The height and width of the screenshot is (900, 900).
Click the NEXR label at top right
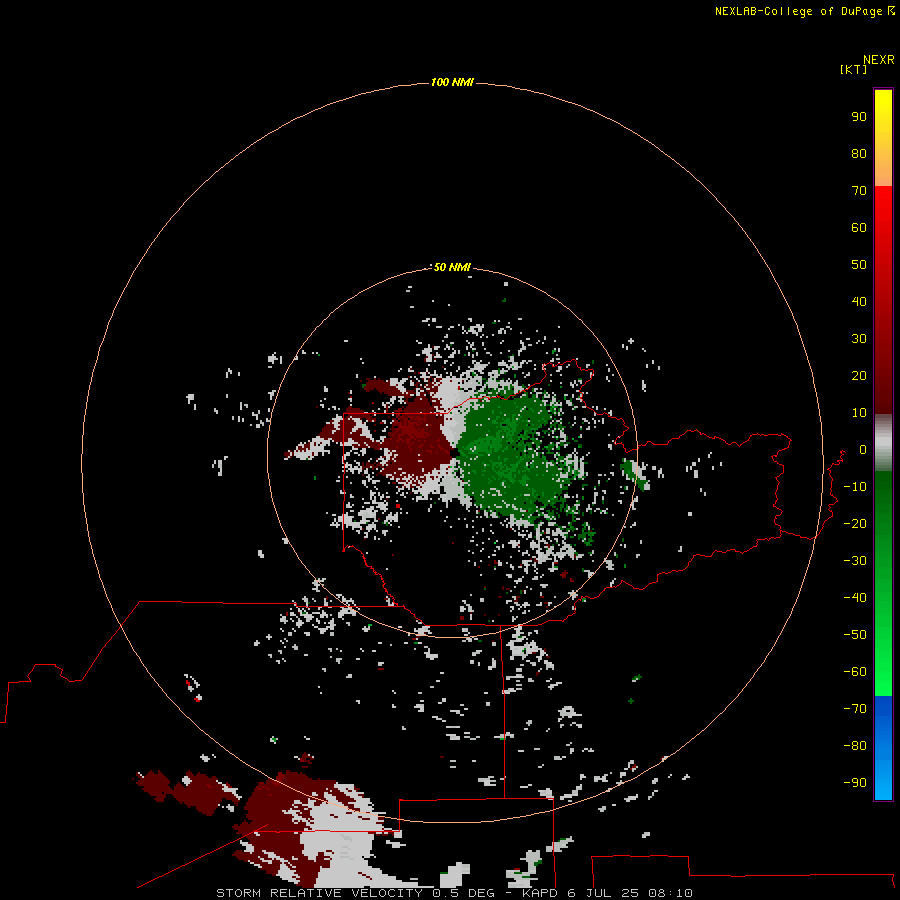click(x=878, y=60)
